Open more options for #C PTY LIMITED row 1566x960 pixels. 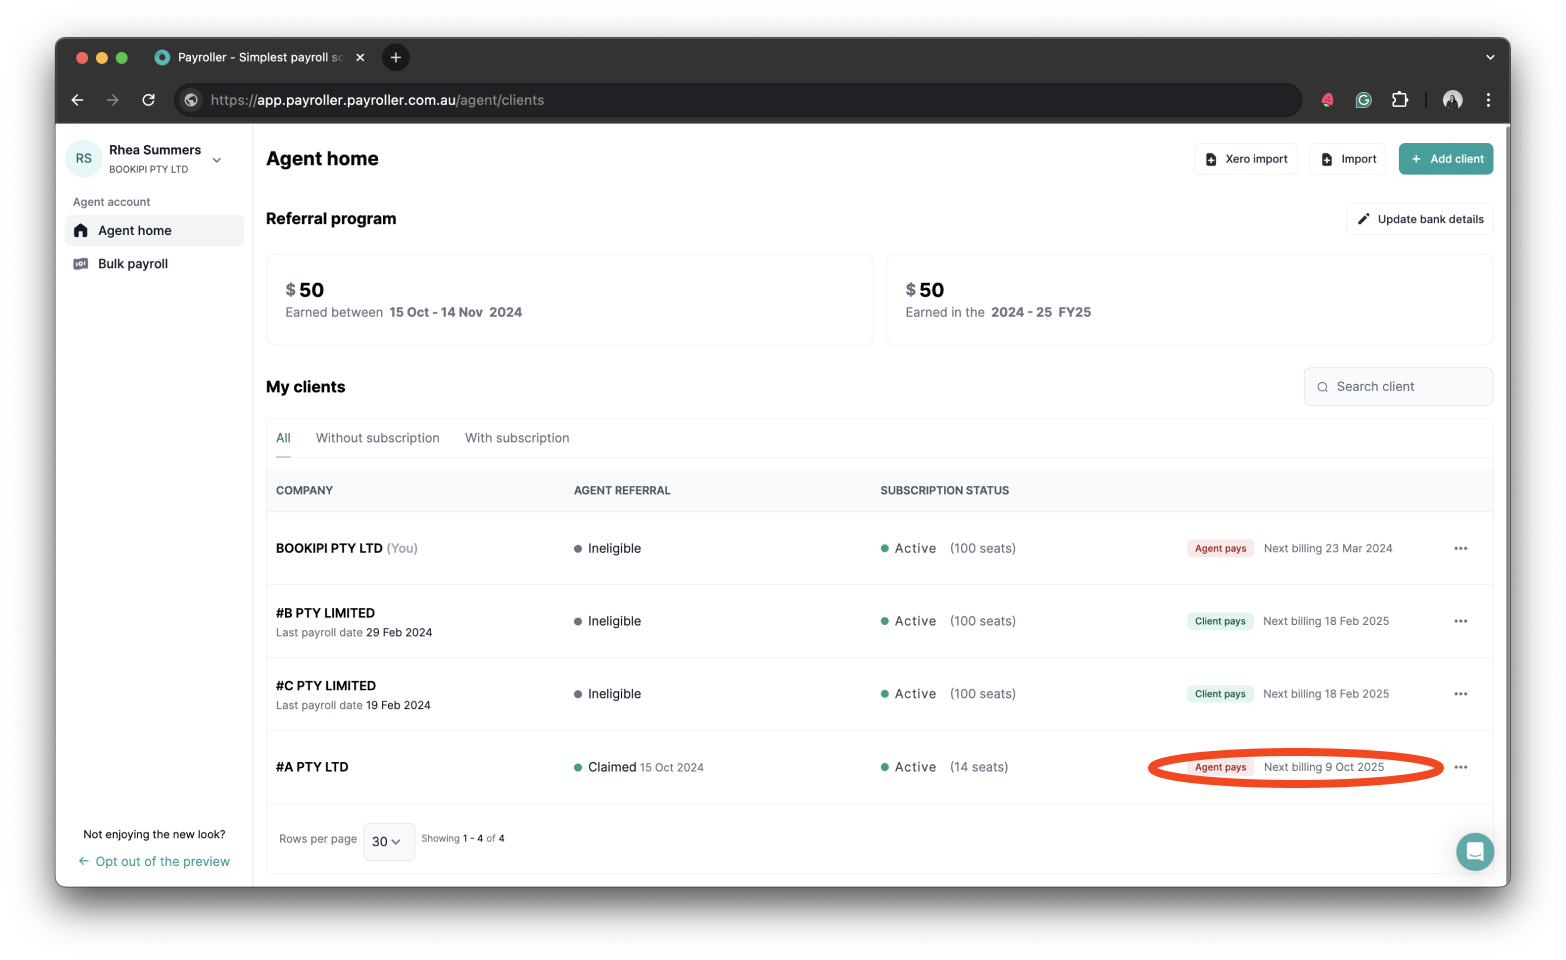coord(1461,694)
